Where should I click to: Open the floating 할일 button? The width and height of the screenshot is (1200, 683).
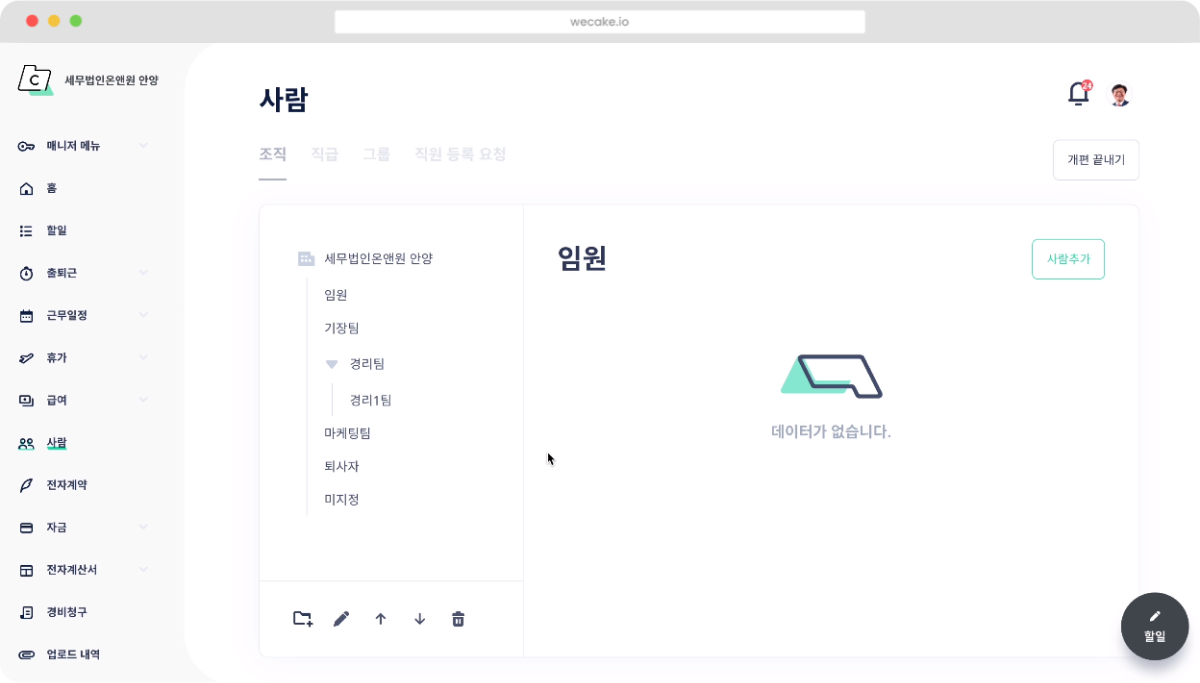pos(1154,626)
